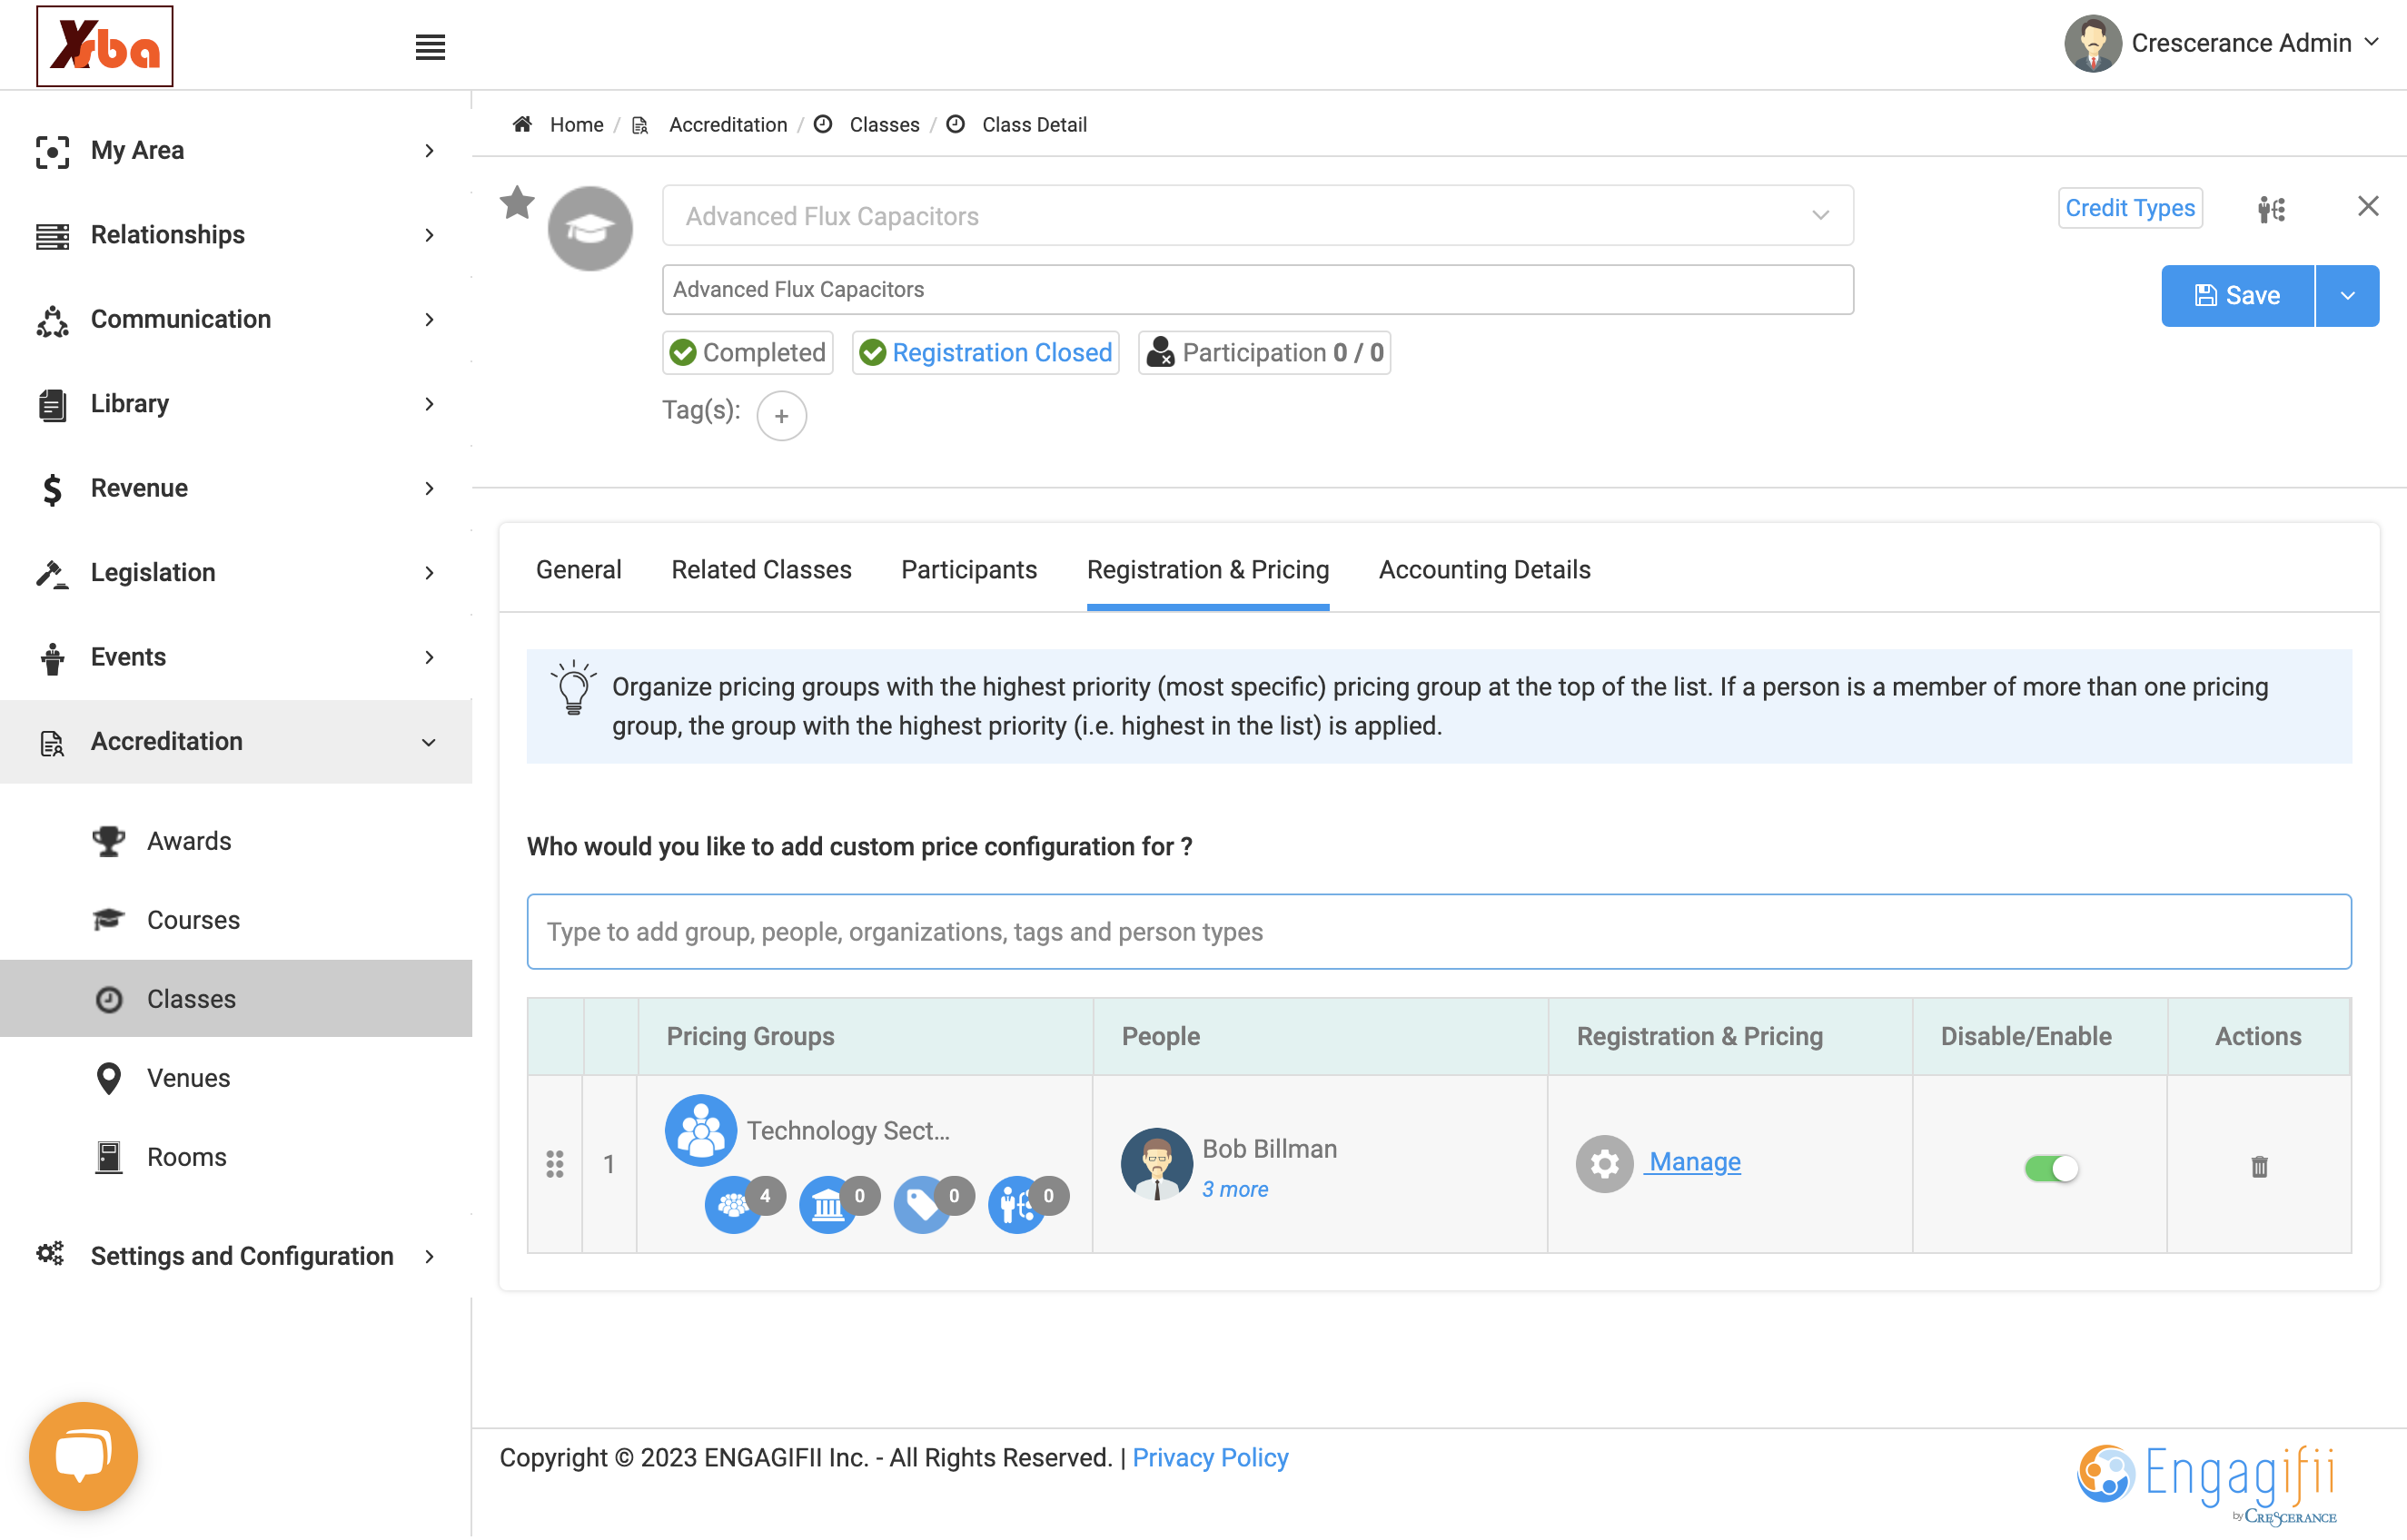Switch to the Accounting Details tab
Image resolution: width=2407 pixels, height=1540 pixels.
(x=1484, y=569)
